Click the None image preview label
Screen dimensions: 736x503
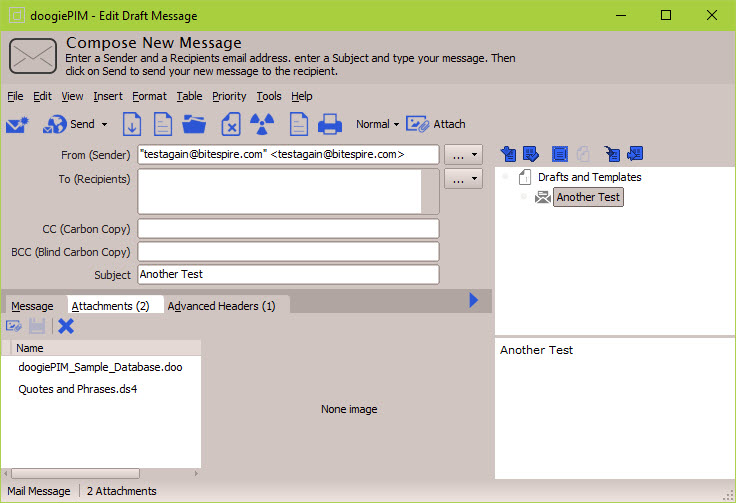point(349,409)
